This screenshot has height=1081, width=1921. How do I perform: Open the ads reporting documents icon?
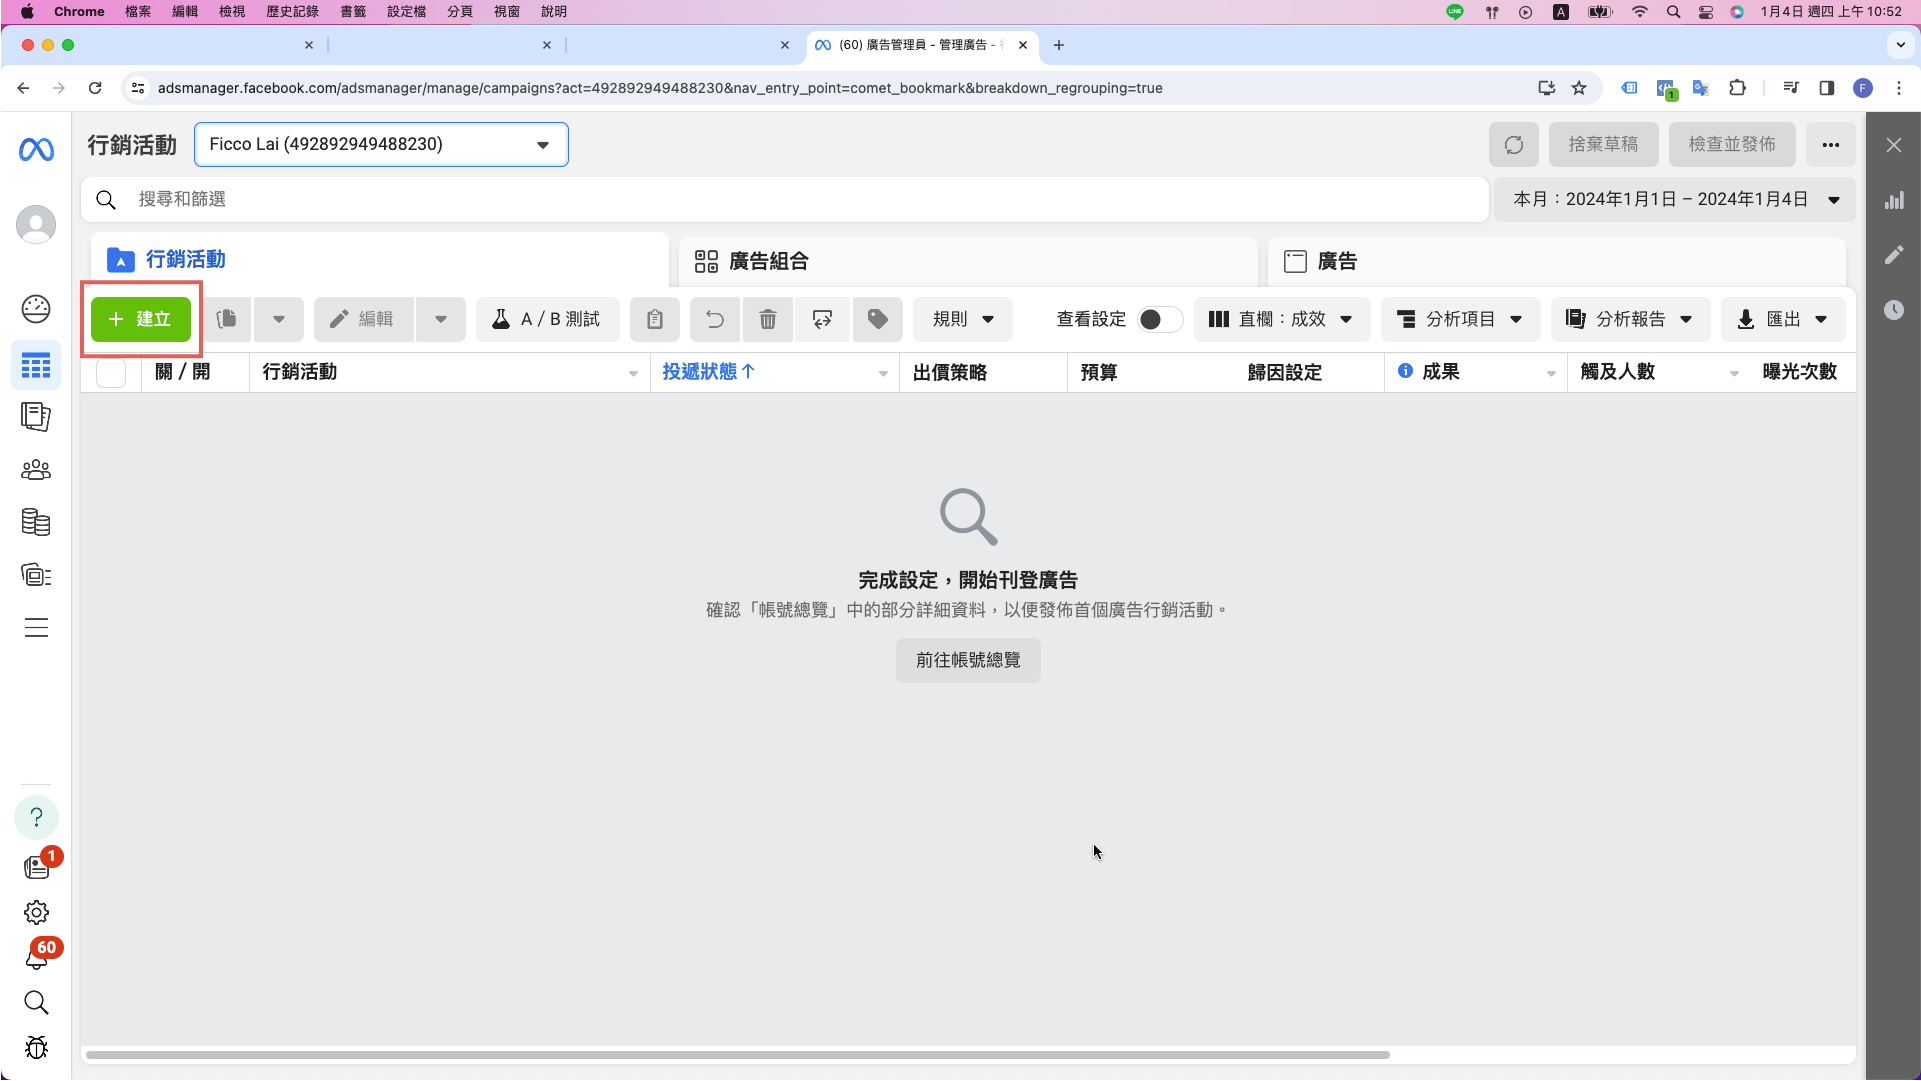coord(36,417)
